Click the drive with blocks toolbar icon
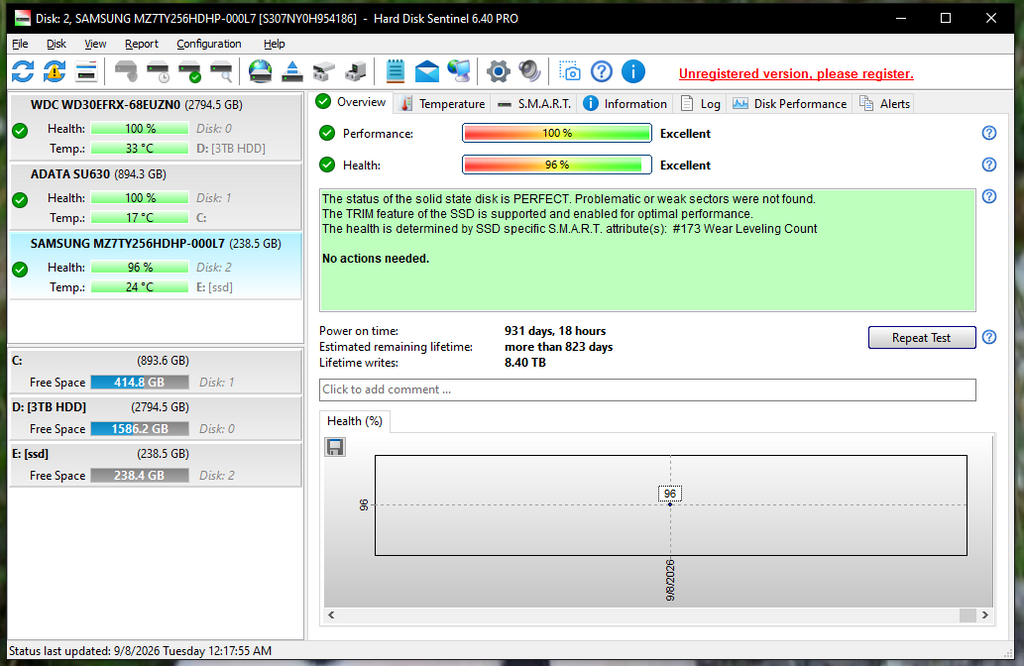This screenshot has height=666, width=1024. [324, 71]
